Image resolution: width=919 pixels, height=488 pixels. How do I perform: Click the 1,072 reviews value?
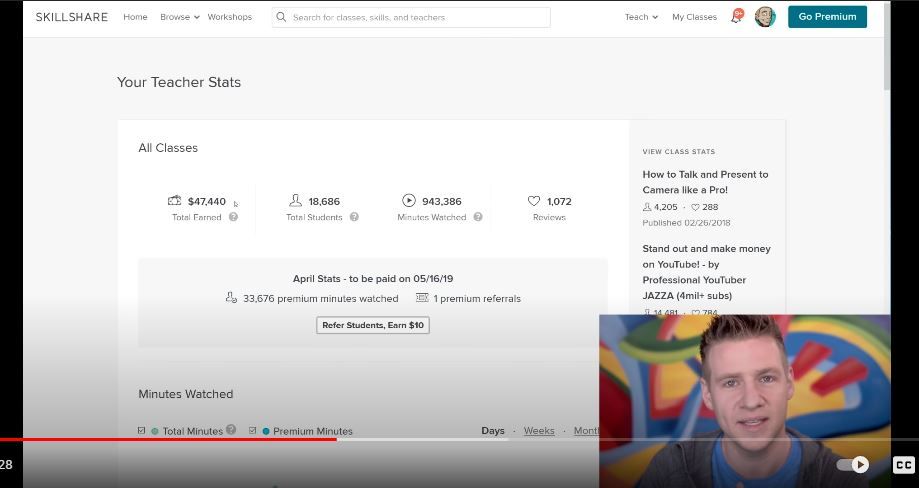pos(559,202)
